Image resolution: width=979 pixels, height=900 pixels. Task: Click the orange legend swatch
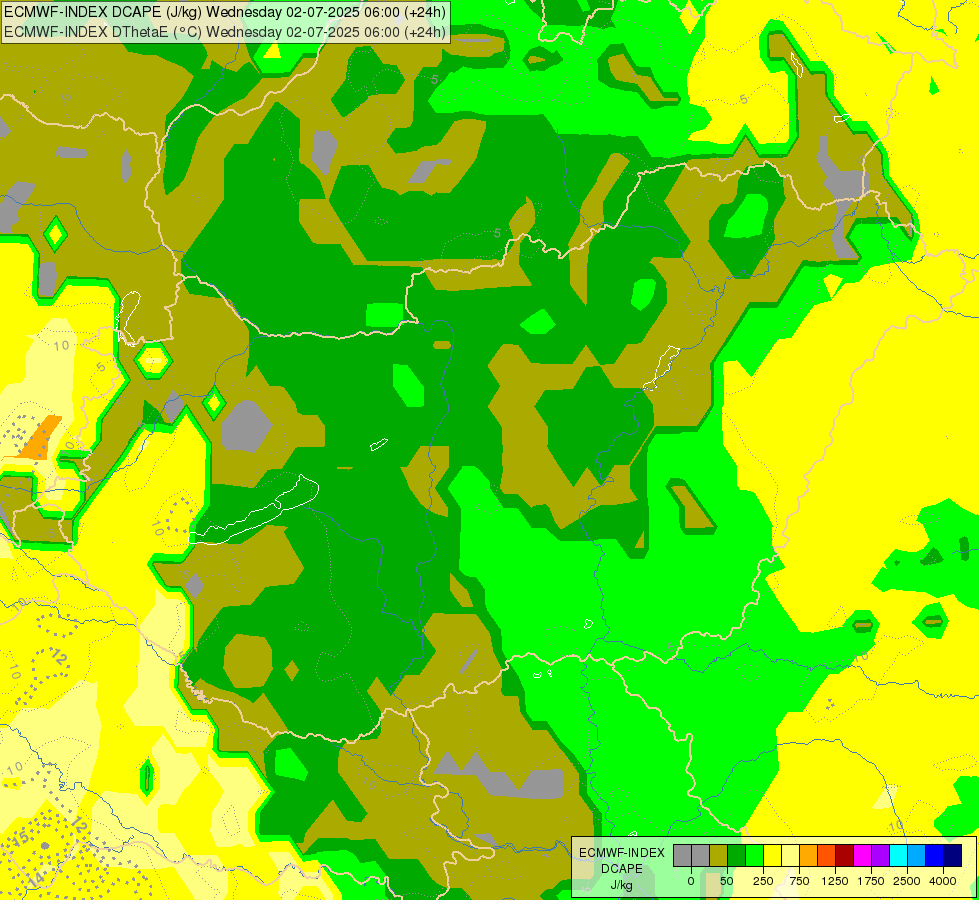(809, 856)
